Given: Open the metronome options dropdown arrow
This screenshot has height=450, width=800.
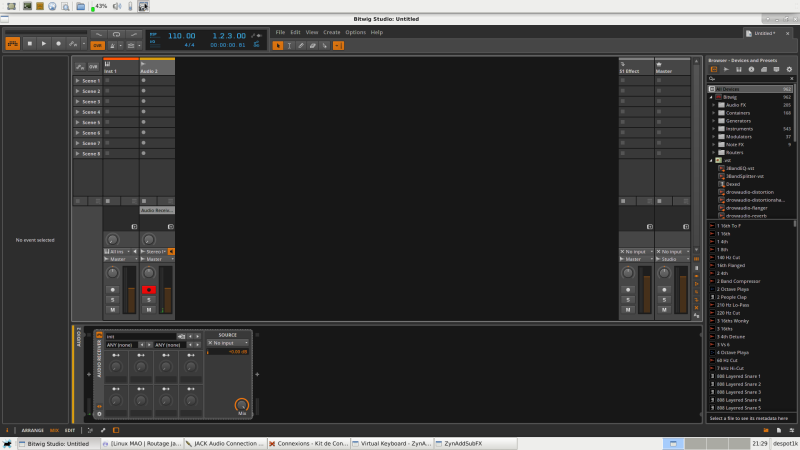Looking at the screenshot, I should (120, 45).
